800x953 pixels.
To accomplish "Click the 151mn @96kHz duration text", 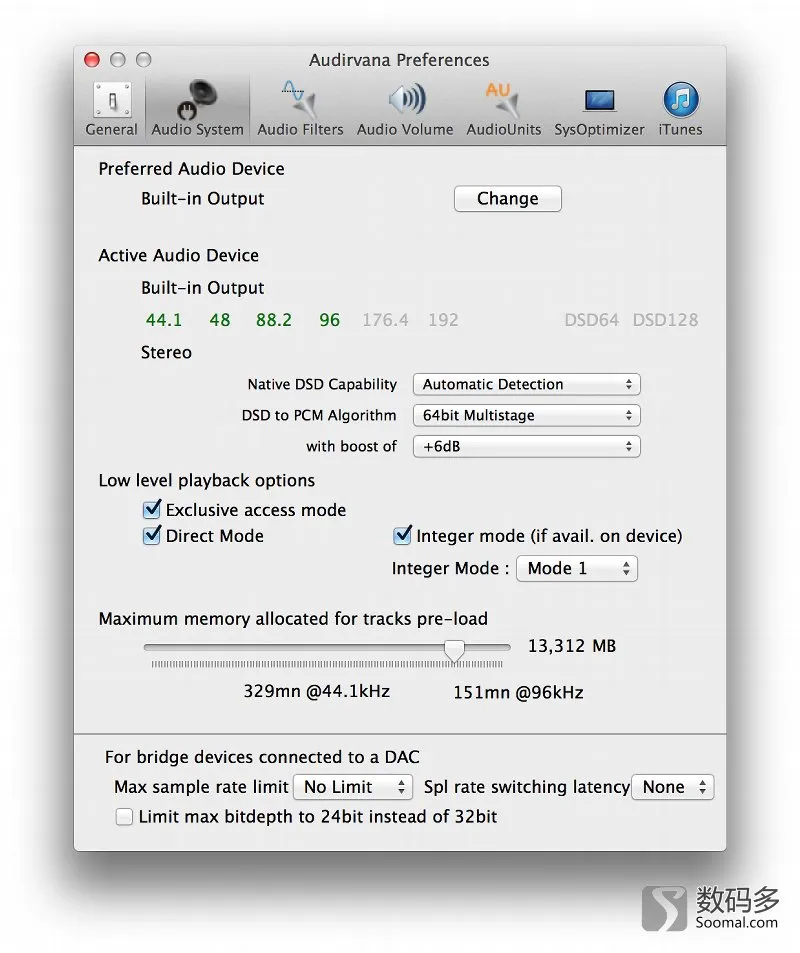I will tap(519, 692).
